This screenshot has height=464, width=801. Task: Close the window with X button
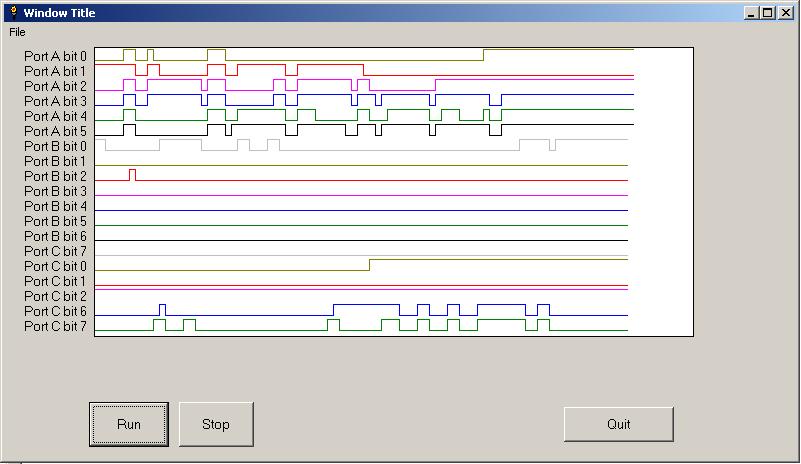point(784,13)
